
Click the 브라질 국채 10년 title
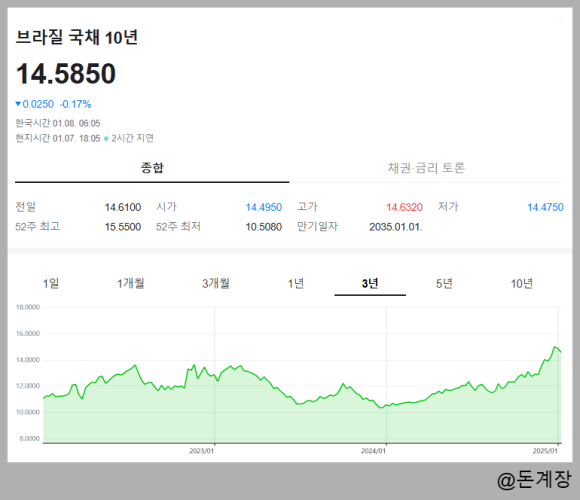[x=77, y=37]
